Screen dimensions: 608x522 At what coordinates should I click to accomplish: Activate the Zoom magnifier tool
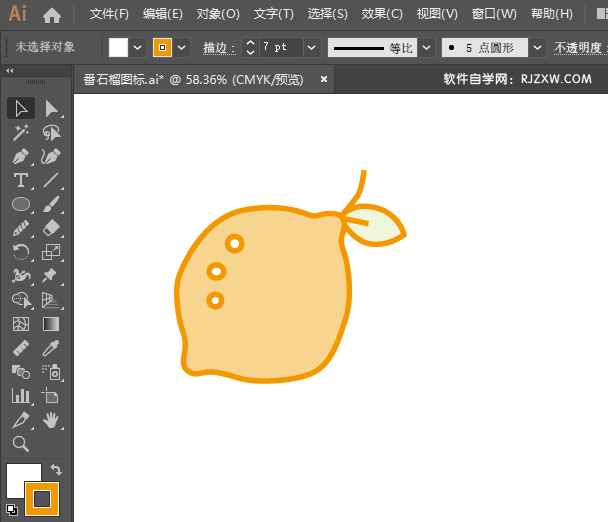click(x=21, y=444)
